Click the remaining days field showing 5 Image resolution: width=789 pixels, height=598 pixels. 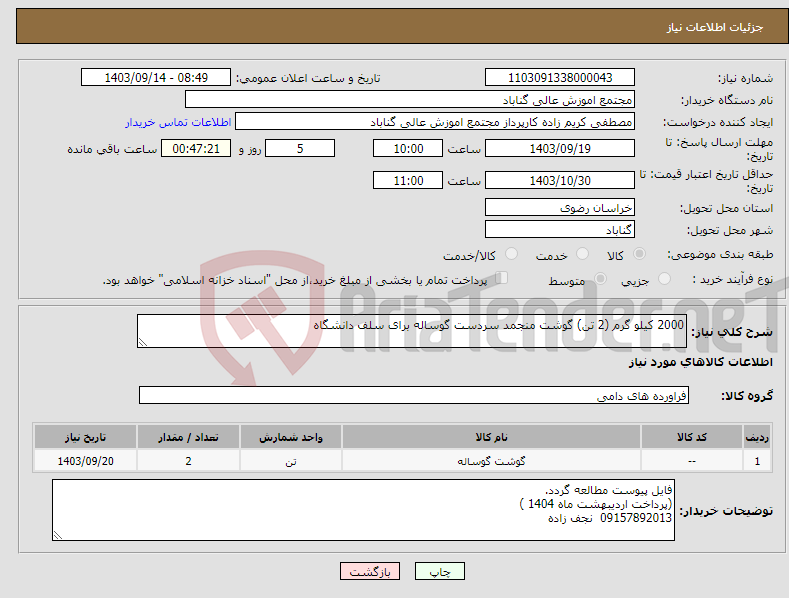coord(300,148)
